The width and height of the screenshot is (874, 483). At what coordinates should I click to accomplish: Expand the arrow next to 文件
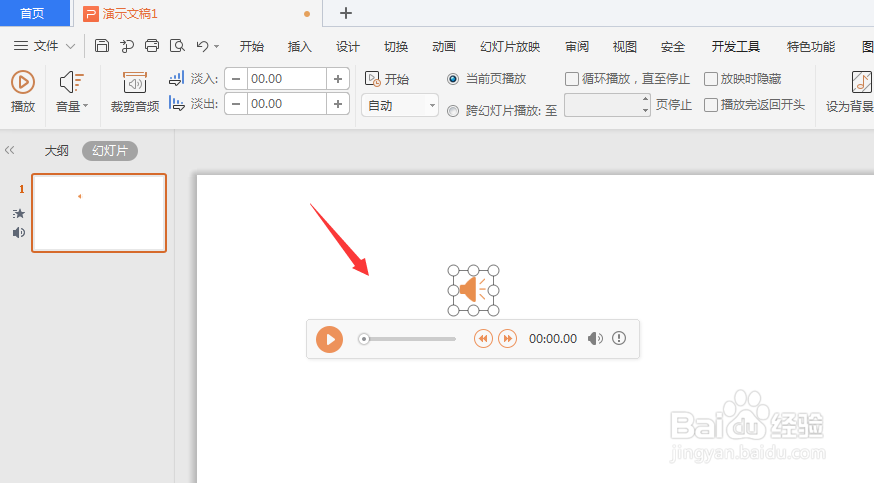pyautogui.click(x=70, y=46)
